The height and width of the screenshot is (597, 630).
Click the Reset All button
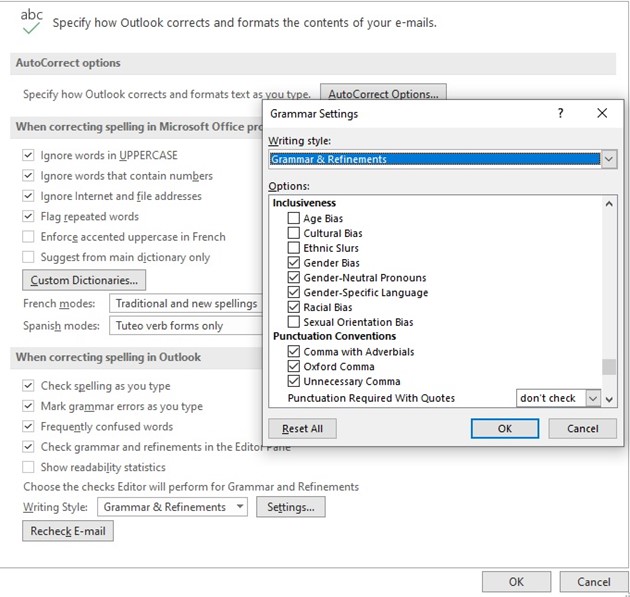click(x=303, y=428)
